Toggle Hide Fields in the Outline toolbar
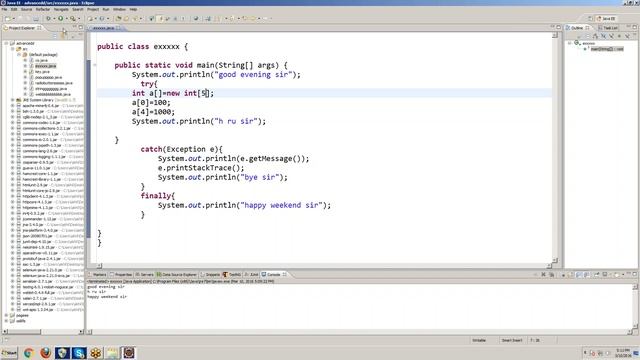Viewport: 640px width, 360px height. pos(603,36)
